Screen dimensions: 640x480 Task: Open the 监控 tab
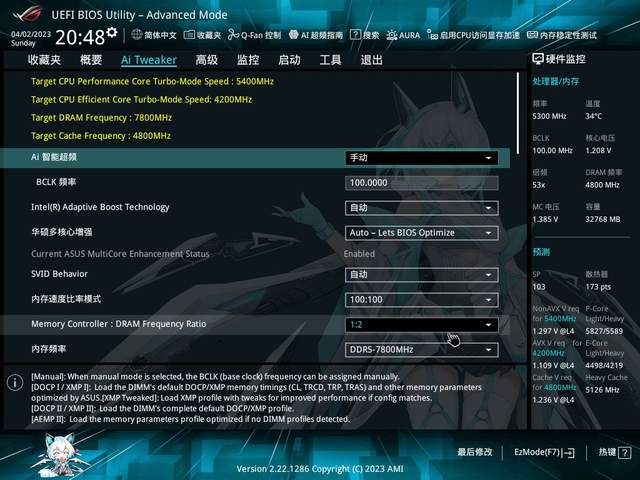pos(248,60)
